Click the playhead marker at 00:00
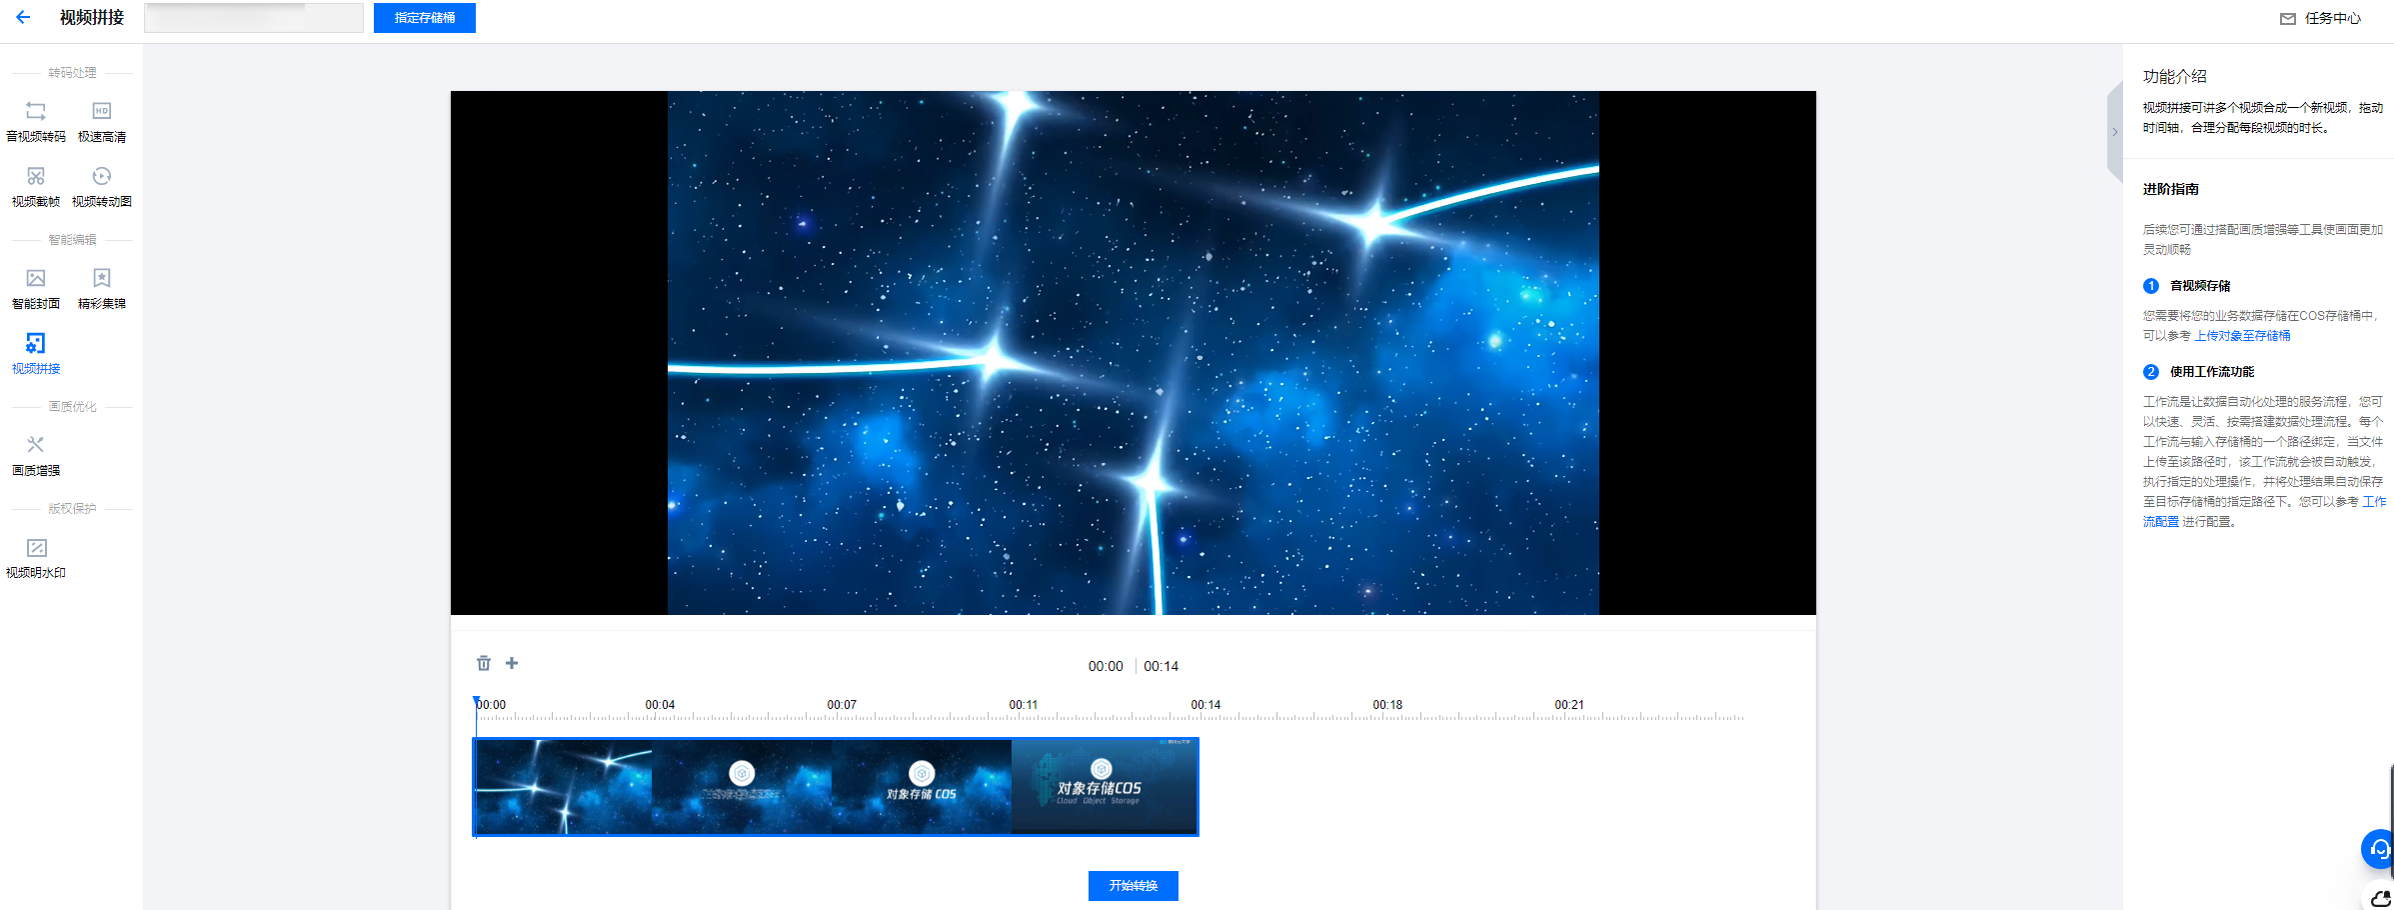2394x910 pixels. click(x=477, y=703)
